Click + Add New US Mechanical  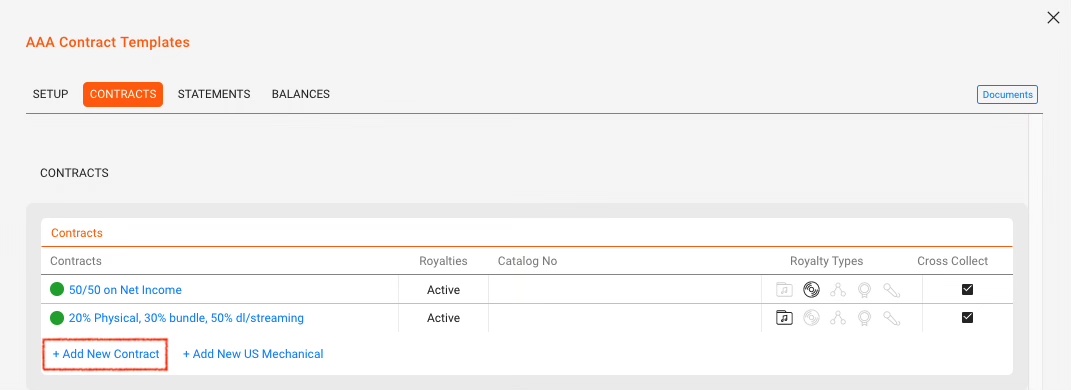click(253, 354)
